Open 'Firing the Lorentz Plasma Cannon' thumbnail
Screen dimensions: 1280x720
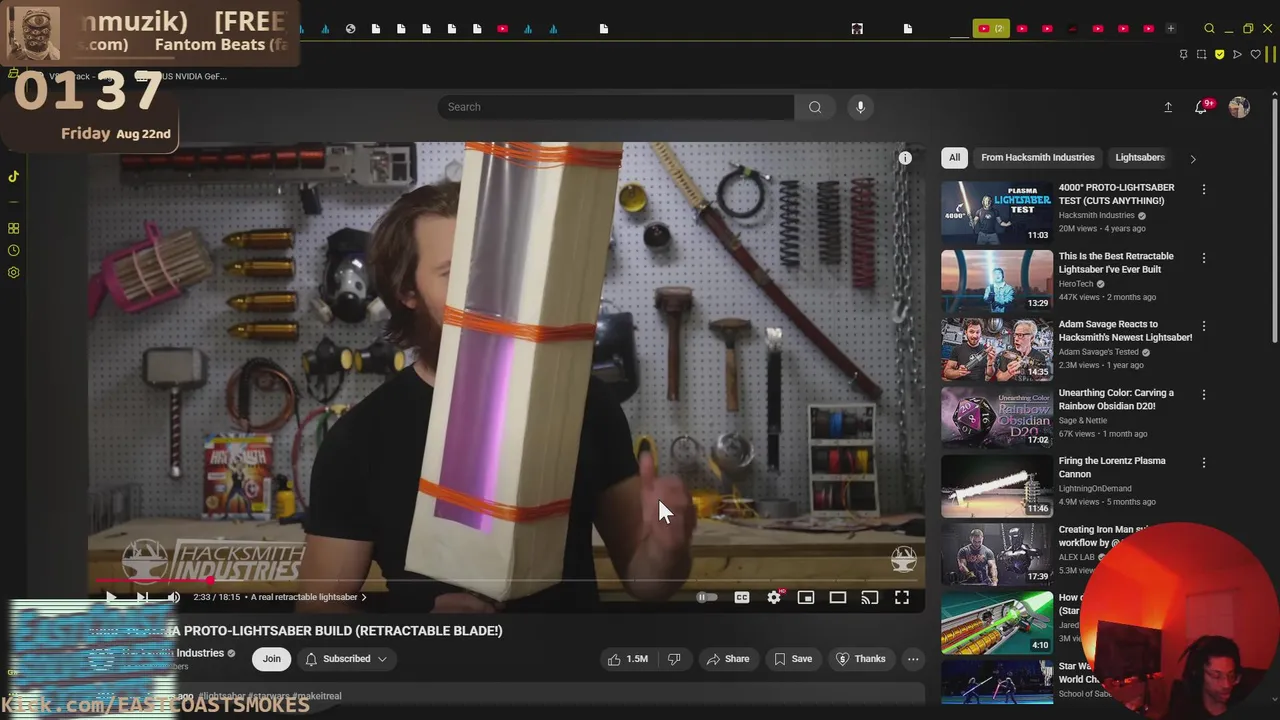(x=997, y=486)
